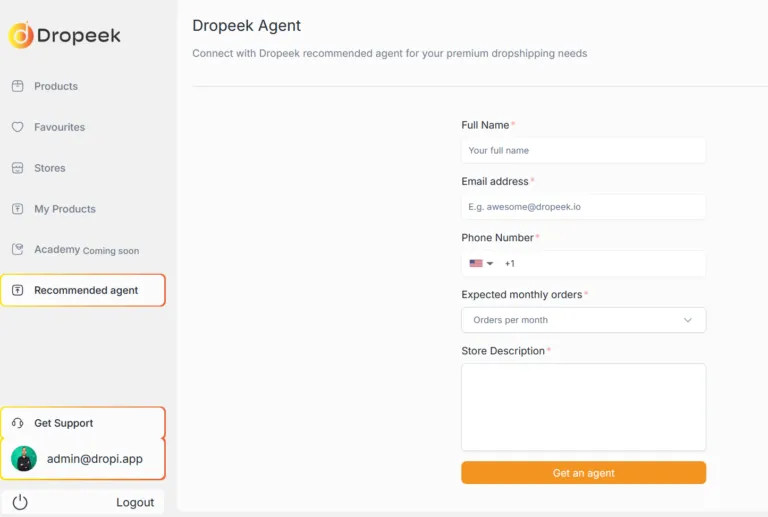Open the country flag code dropdown
This screenshot has width=768, height=517.
pyautogui.click(x=481, y=264)
